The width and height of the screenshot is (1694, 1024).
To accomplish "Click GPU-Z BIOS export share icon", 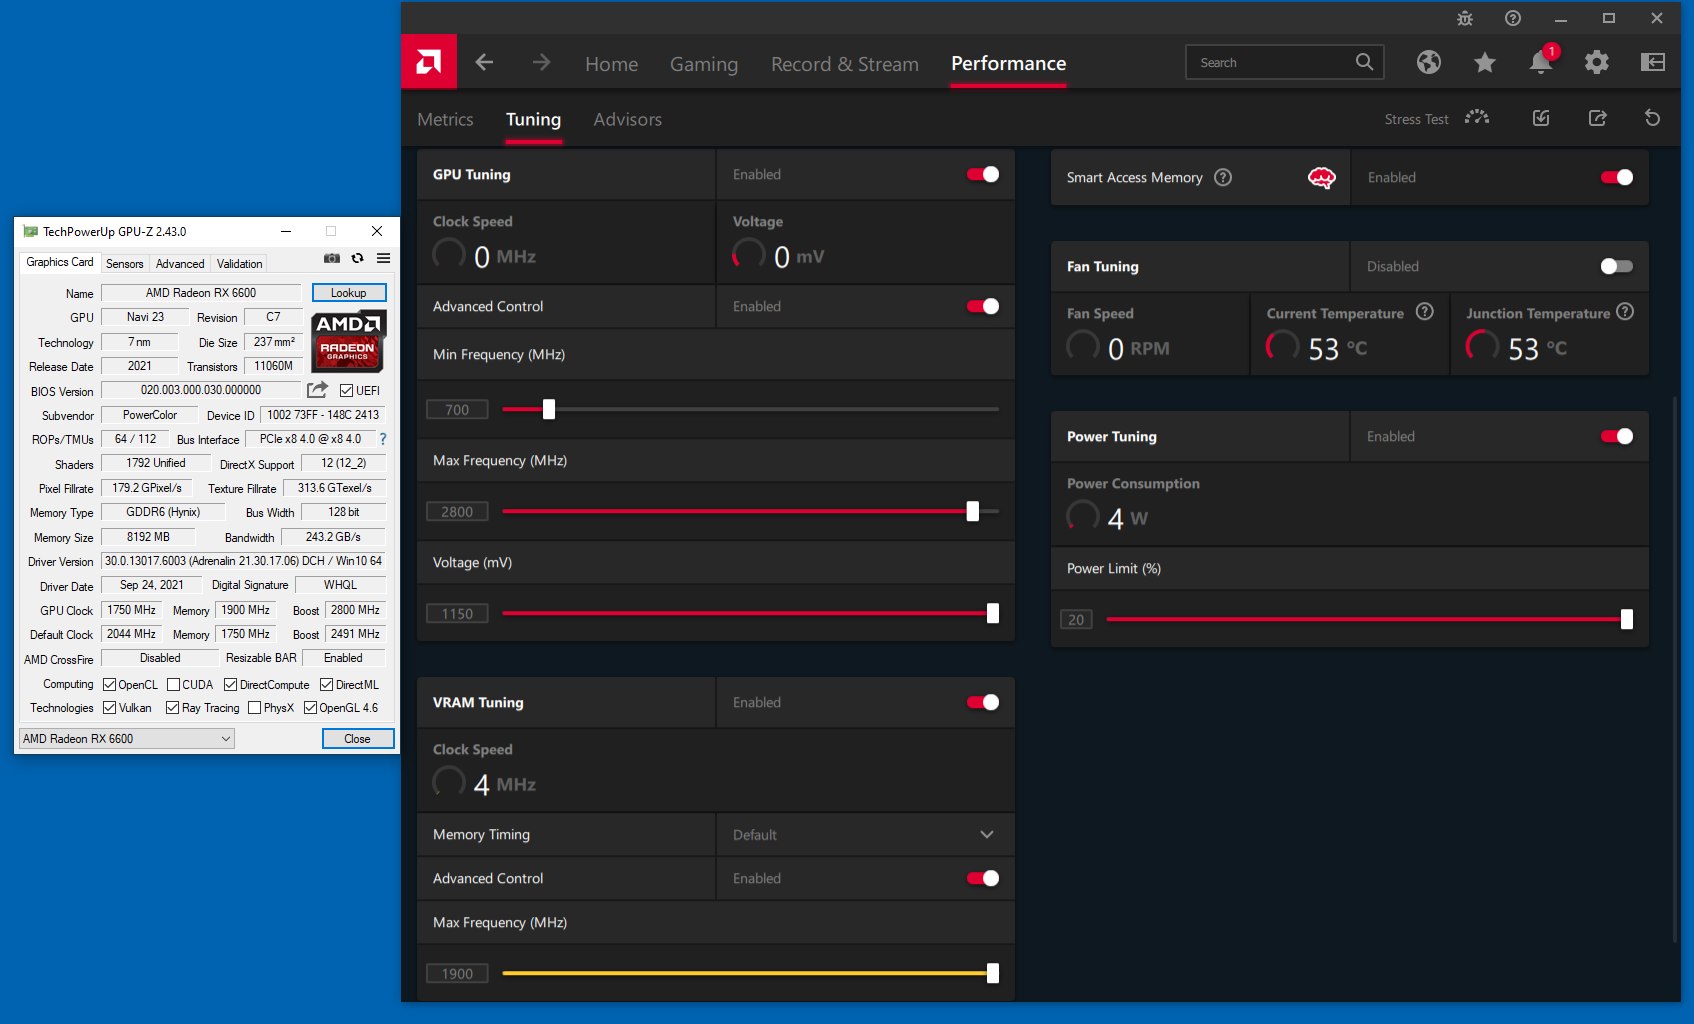I will [x=317, y=390].
